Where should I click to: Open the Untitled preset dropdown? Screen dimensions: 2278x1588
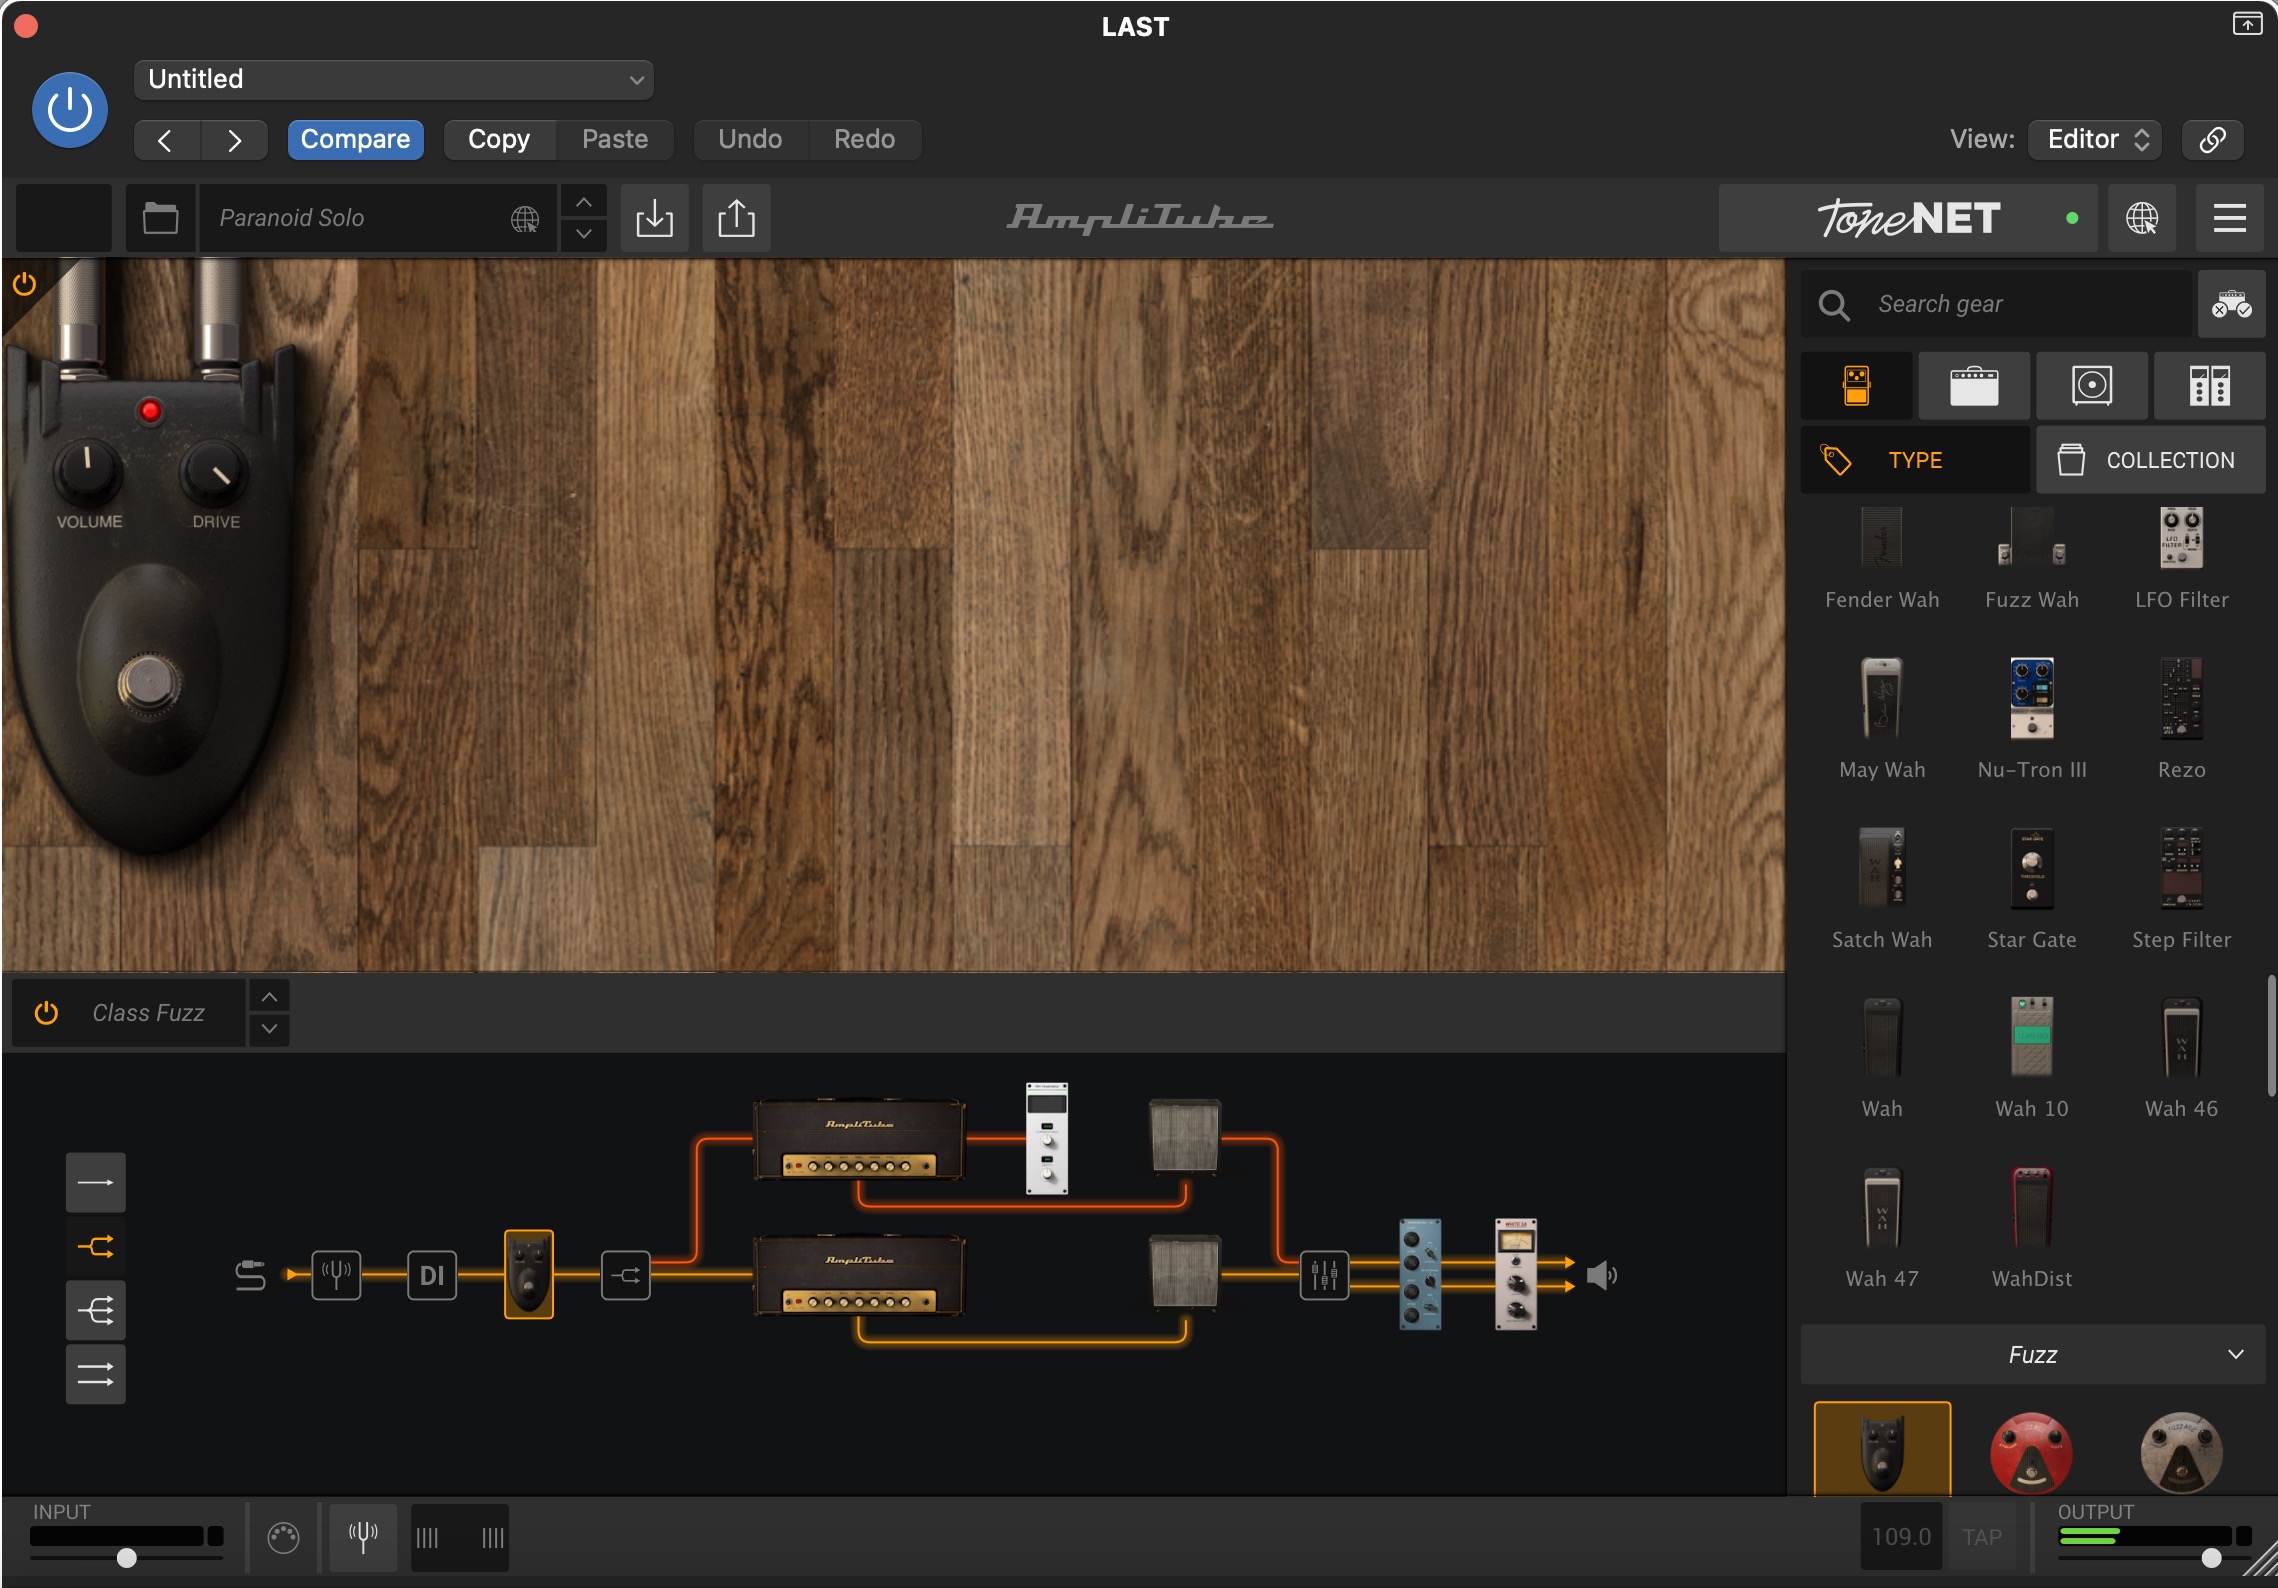click(x=394, y=80)
